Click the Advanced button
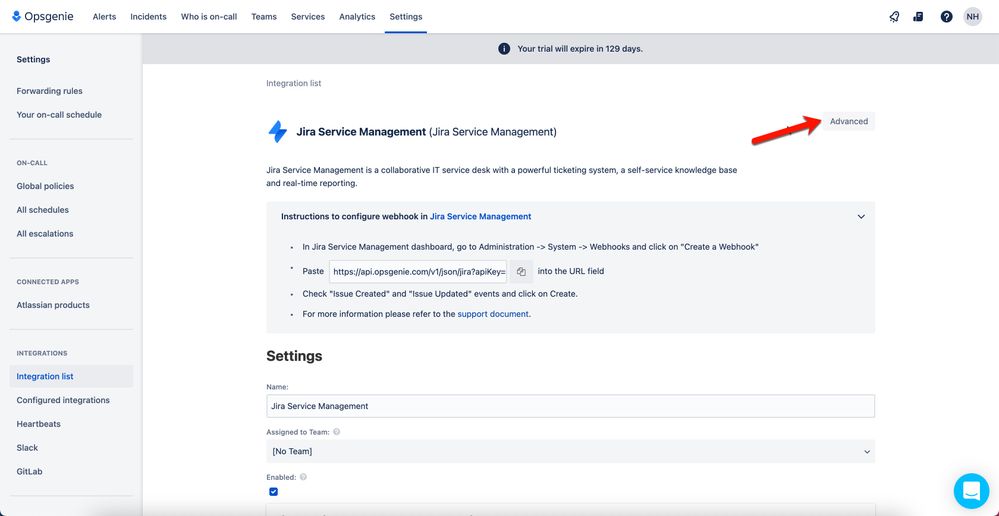 (849, 121)
